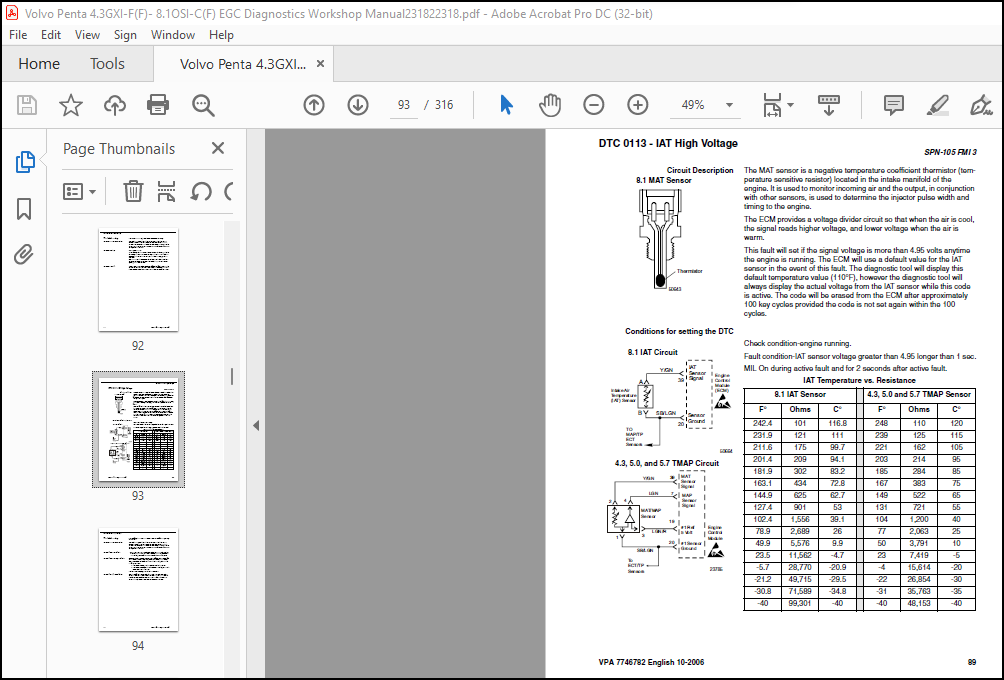Open thumbnail options menu dropdown
The width and height of the screenshot is (1004, 680).
[79, 191]
